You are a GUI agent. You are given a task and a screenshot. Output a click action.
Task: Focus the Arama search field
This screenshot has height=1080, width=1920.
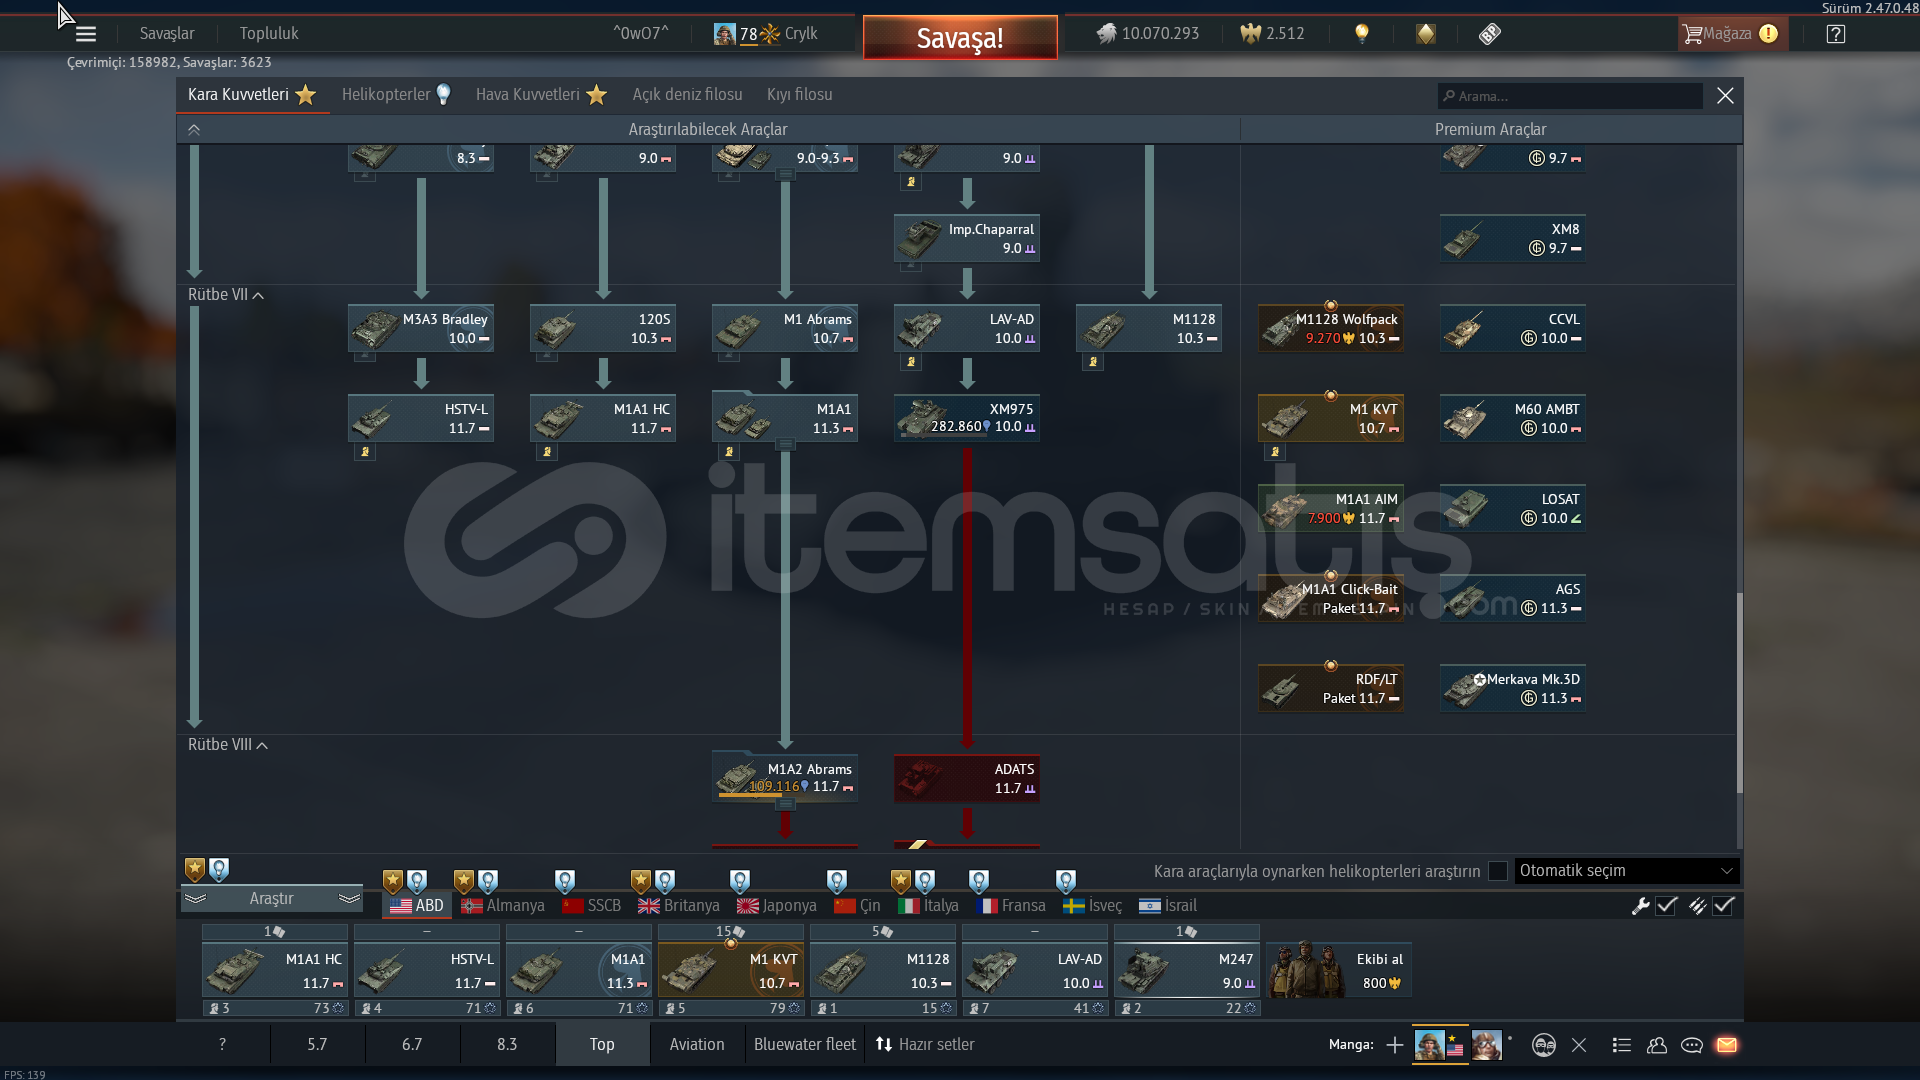click(x=1570, y=96)
